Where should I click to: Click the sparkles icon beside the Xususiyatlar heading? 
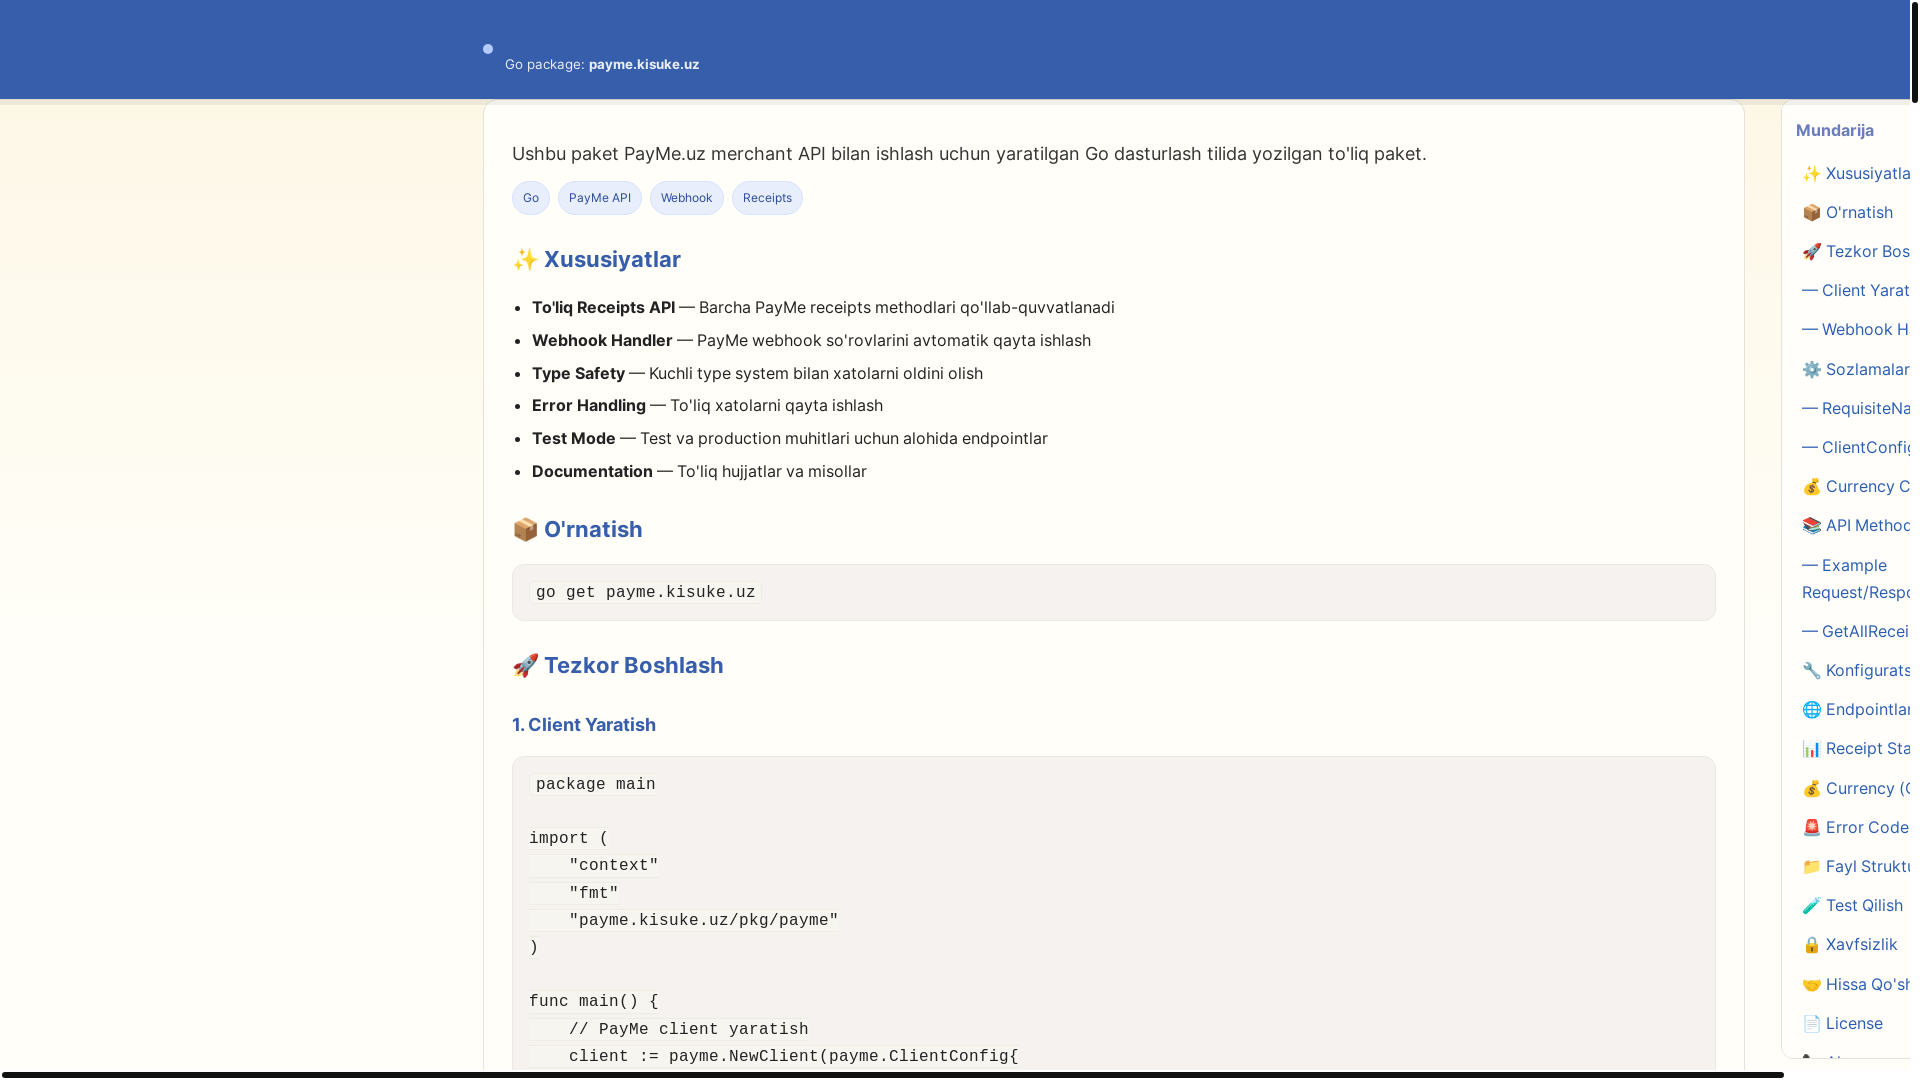tap(525, 260)
